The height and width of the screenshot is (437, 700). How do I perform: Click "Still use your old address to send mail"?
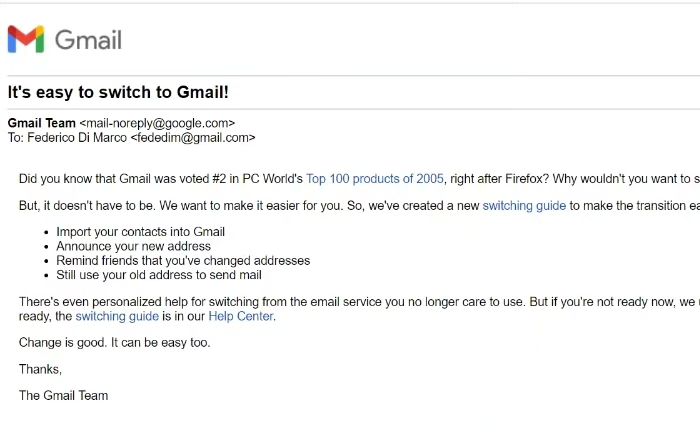159,275
